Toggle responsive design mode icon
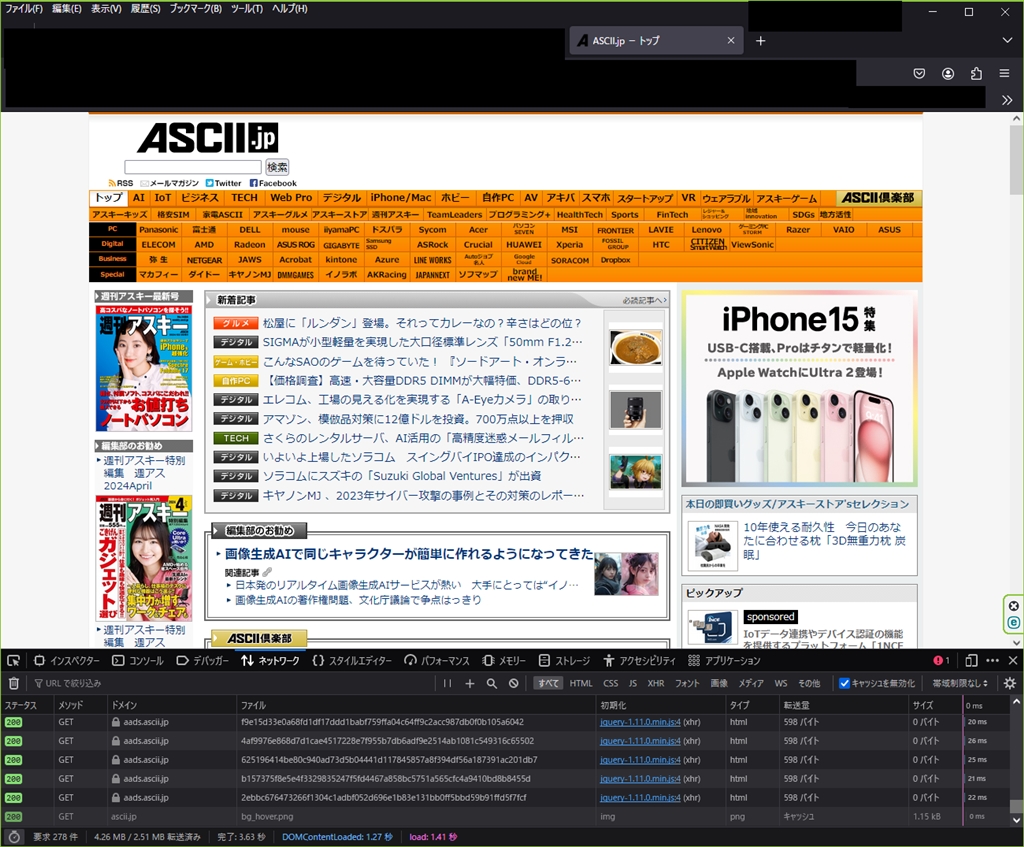Viewport: 1024px width, 847px height. point(971,661)
